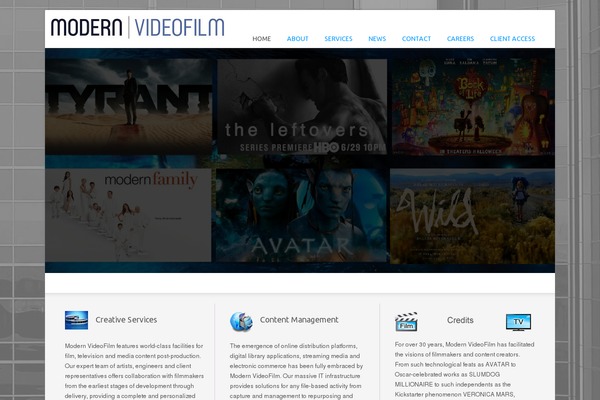Click the Content Management globe icon
The width and height of the screenshot is (600, 400).
point(241,321)
